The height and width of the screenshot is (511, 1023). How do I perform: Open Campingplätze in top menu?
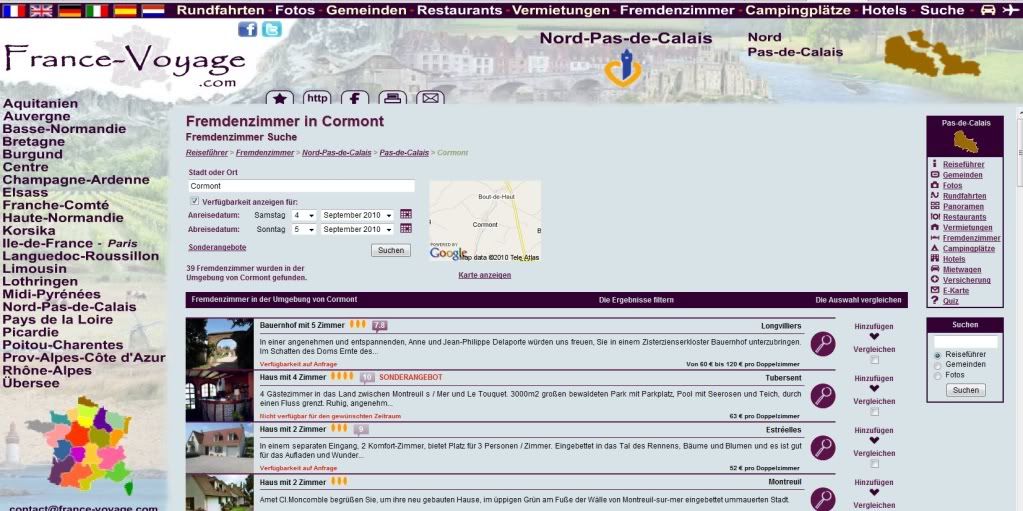click(798, 10)
